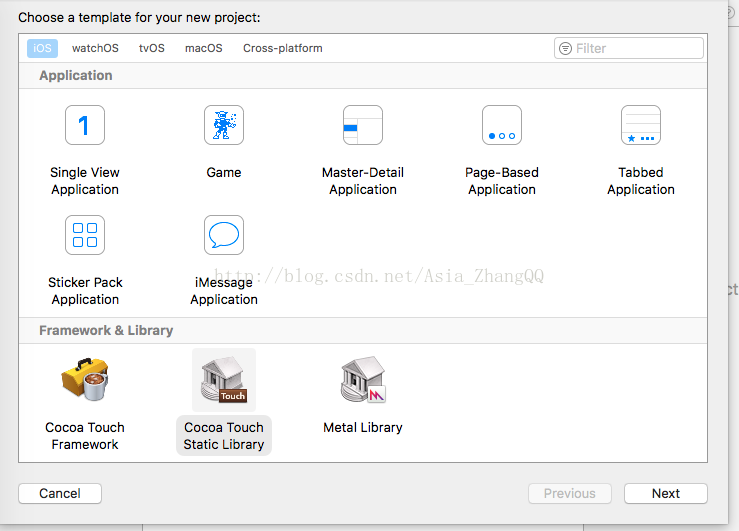Click the Previous button
Viewport: 739px width, 531px height.
coord(570,493)
